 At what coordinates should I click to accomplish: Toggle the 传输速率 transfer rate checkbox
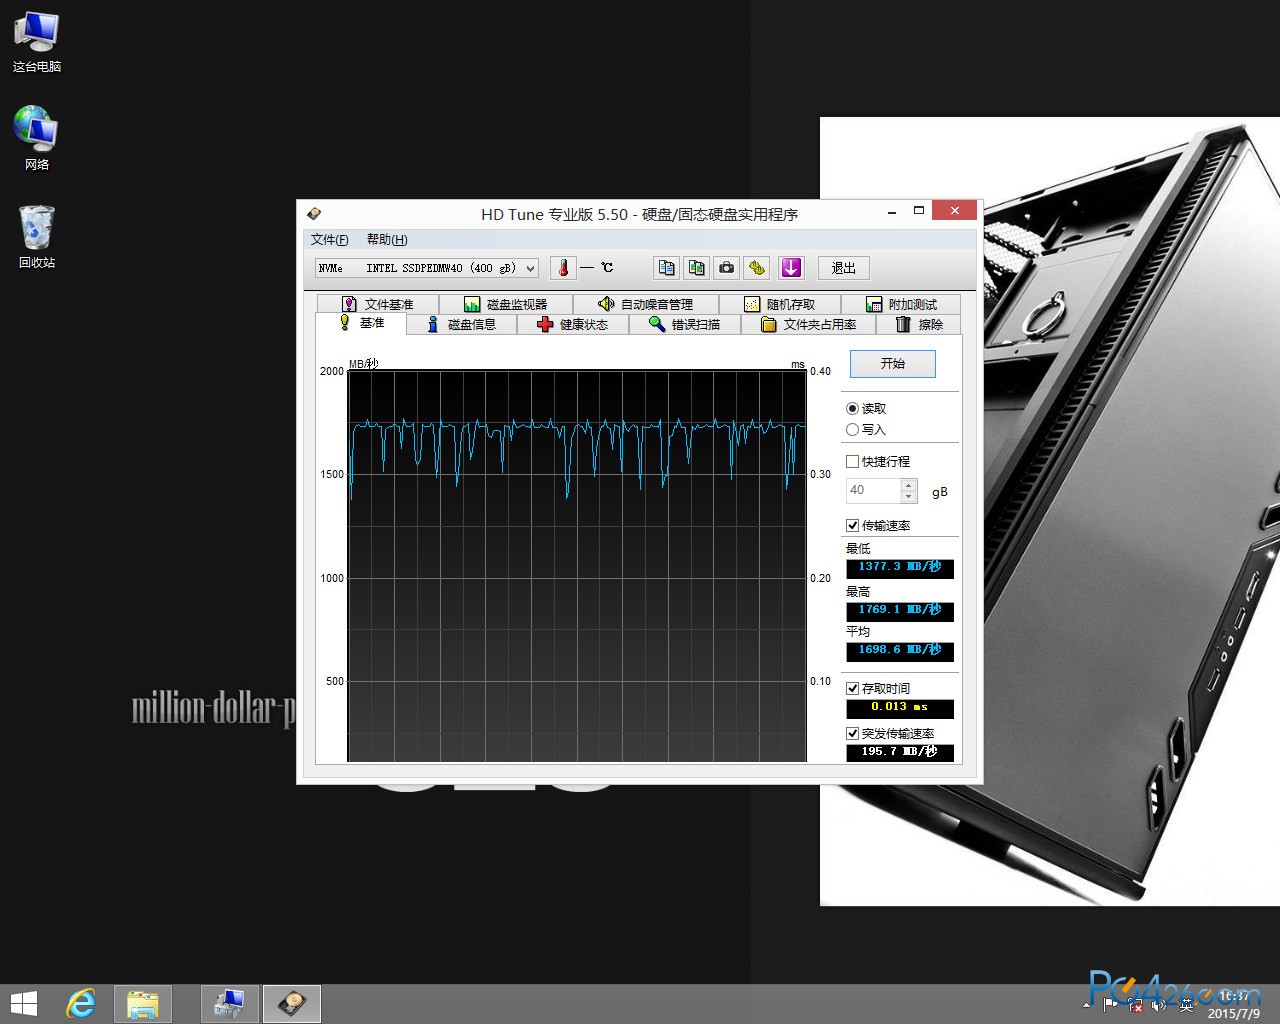853,525
